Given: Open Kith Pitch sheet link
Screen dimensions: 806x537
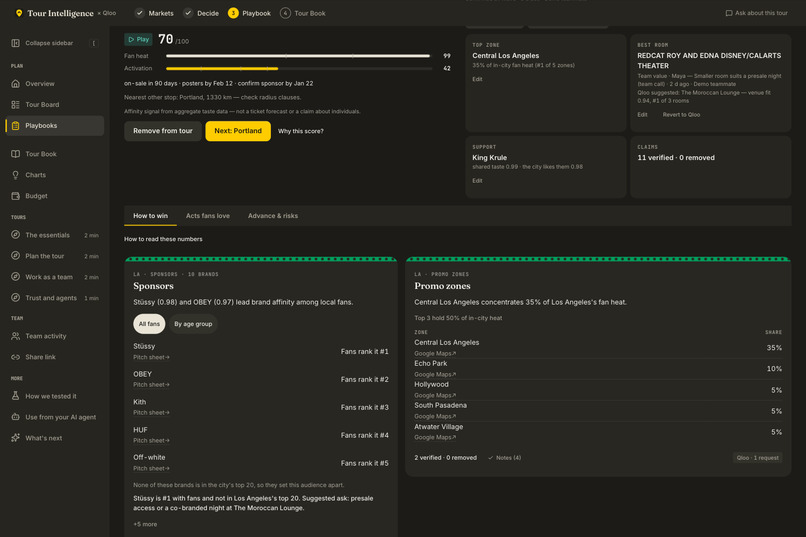Looking at the screenshot, I should (151, 413).
